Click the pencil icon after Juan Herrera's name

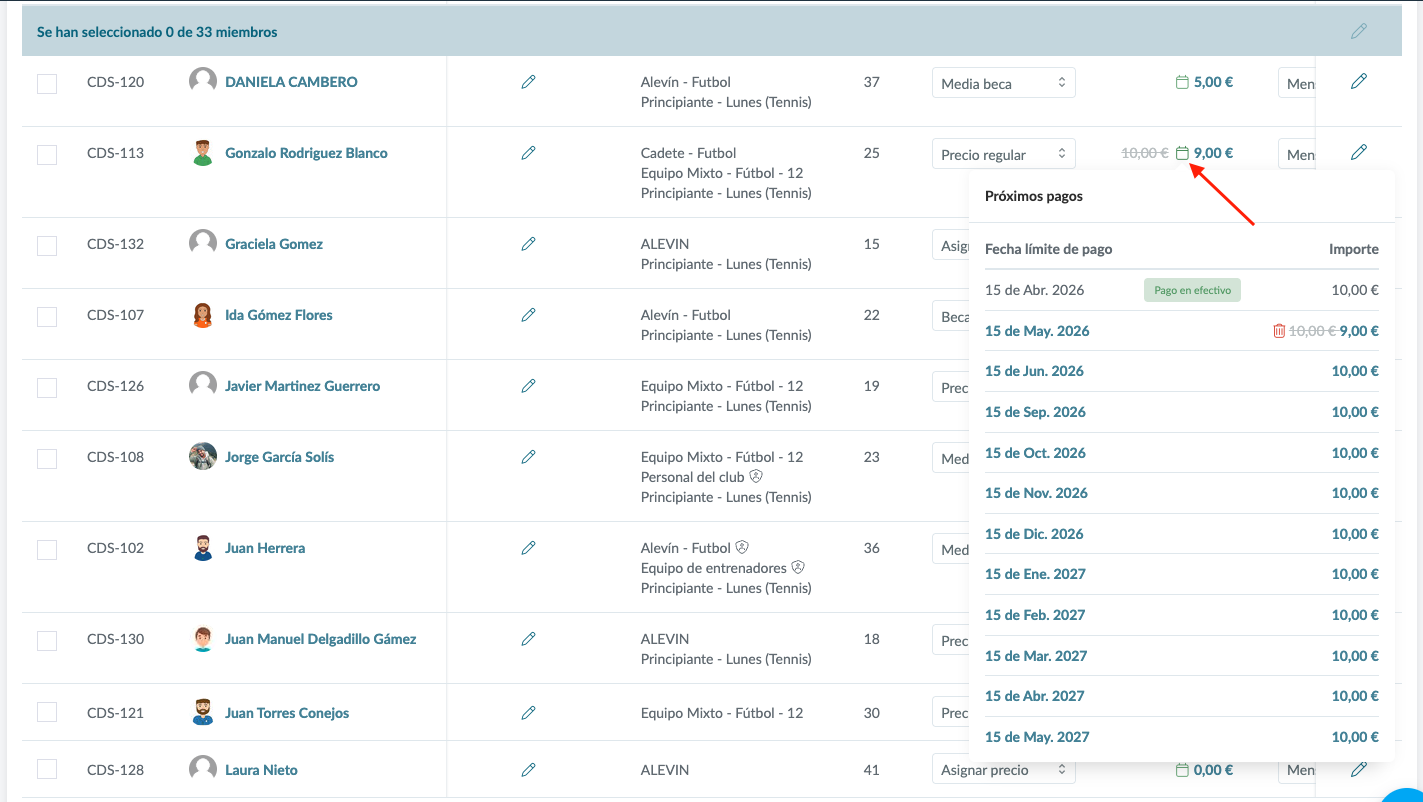point(529,548)
